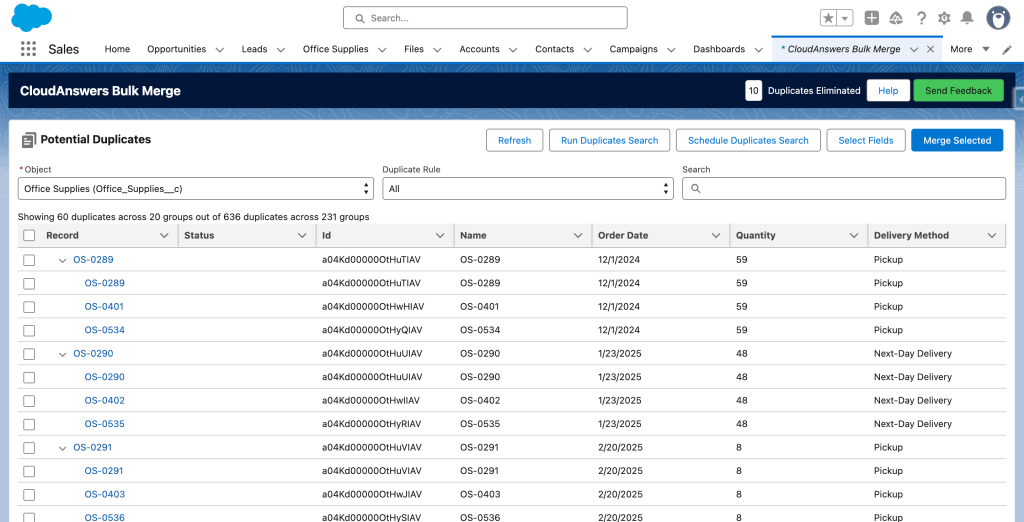Open Salesforce Guidance Center cloud icon
The image size is (1024, 522).
click(x=896, y=18)
